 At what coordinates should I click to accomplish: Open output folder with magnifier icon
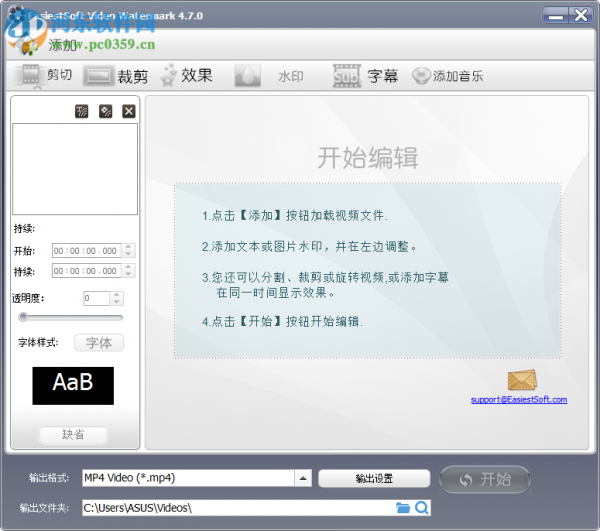coord(422,508)
